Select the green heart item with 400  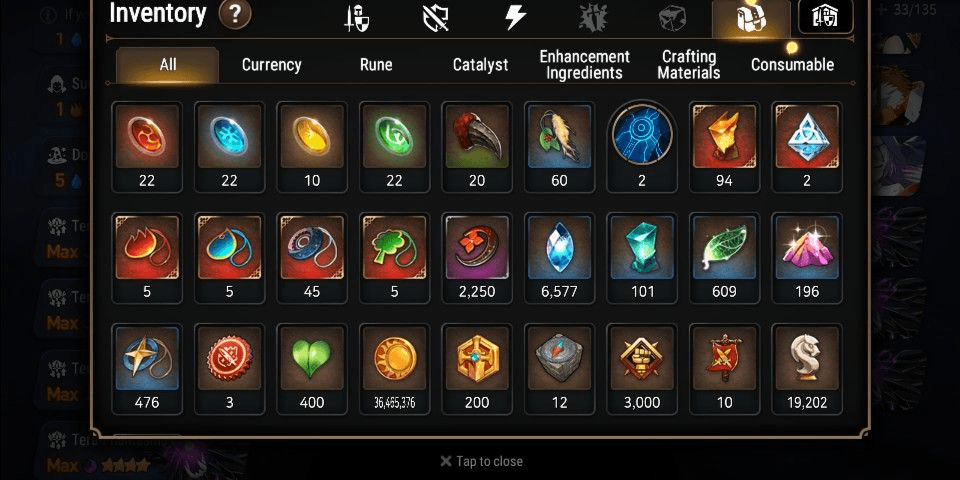point(312,369)
